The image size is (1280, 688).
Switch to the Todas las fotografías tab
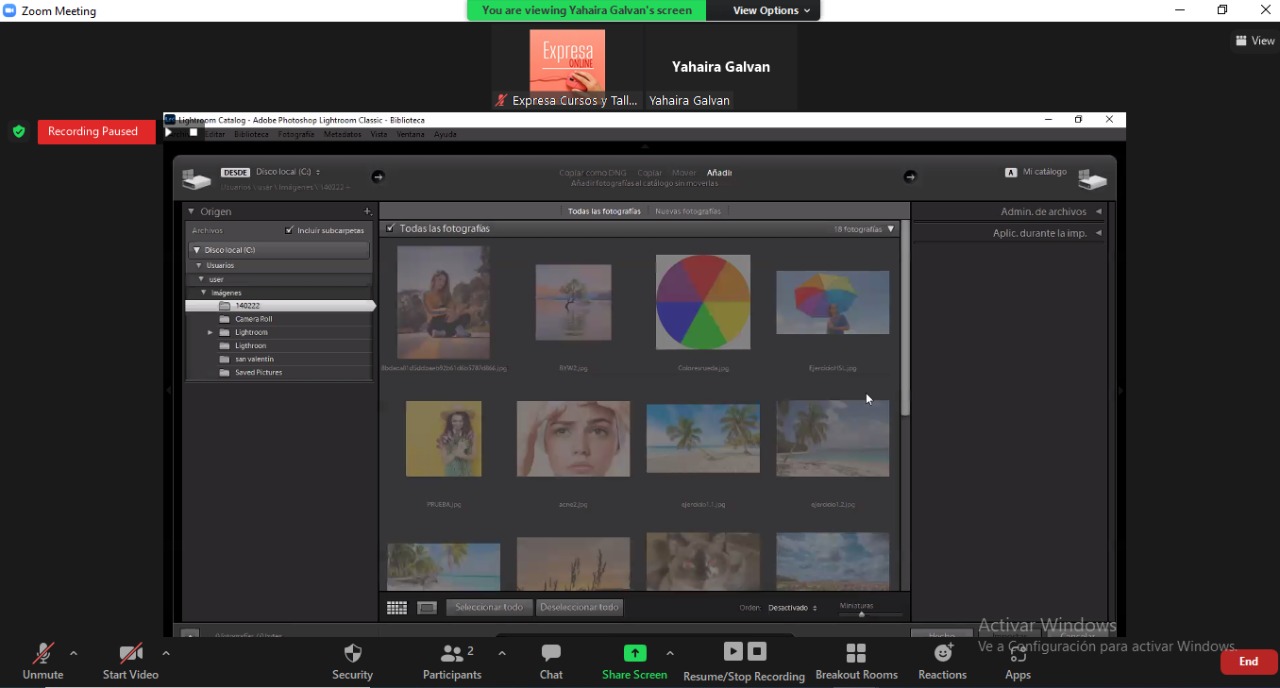coord(604,211)
